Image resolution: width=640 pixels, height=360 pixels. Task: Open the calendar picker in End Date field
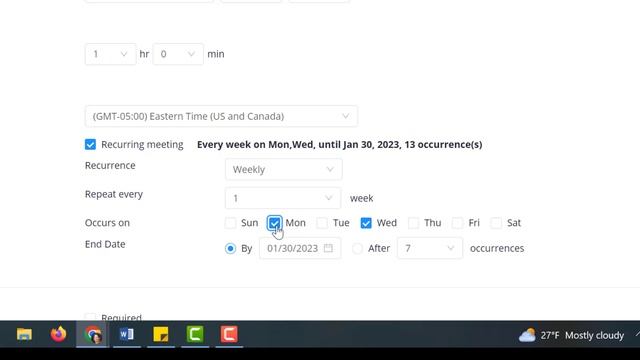(x=328, y=248)
